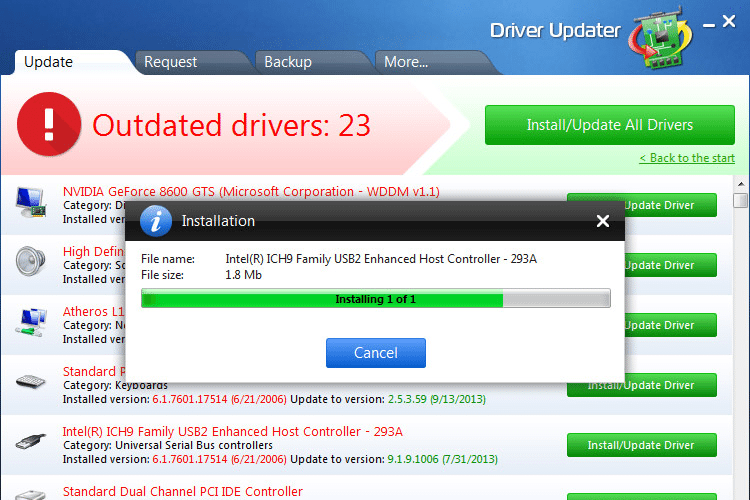The width and height of the screenshot is (750, 500).
Task: Click the File size 1.8 Mb value
Action: pyautogui.click(x=243, y=275)
